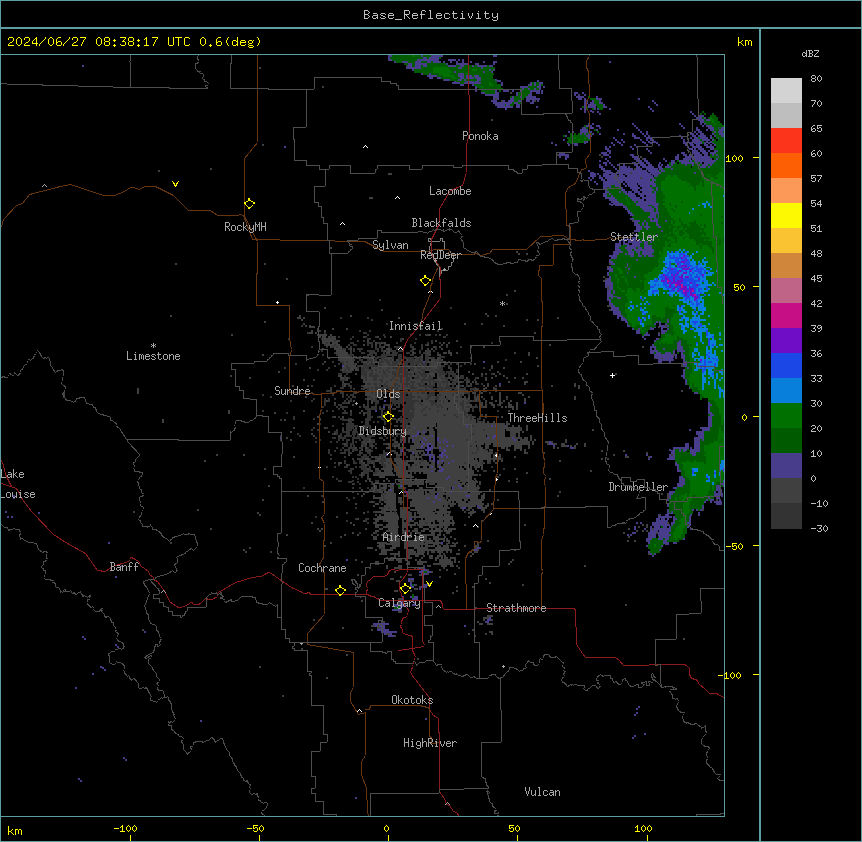
Task: Click the RockyMH label
Action: coord(245,227)
